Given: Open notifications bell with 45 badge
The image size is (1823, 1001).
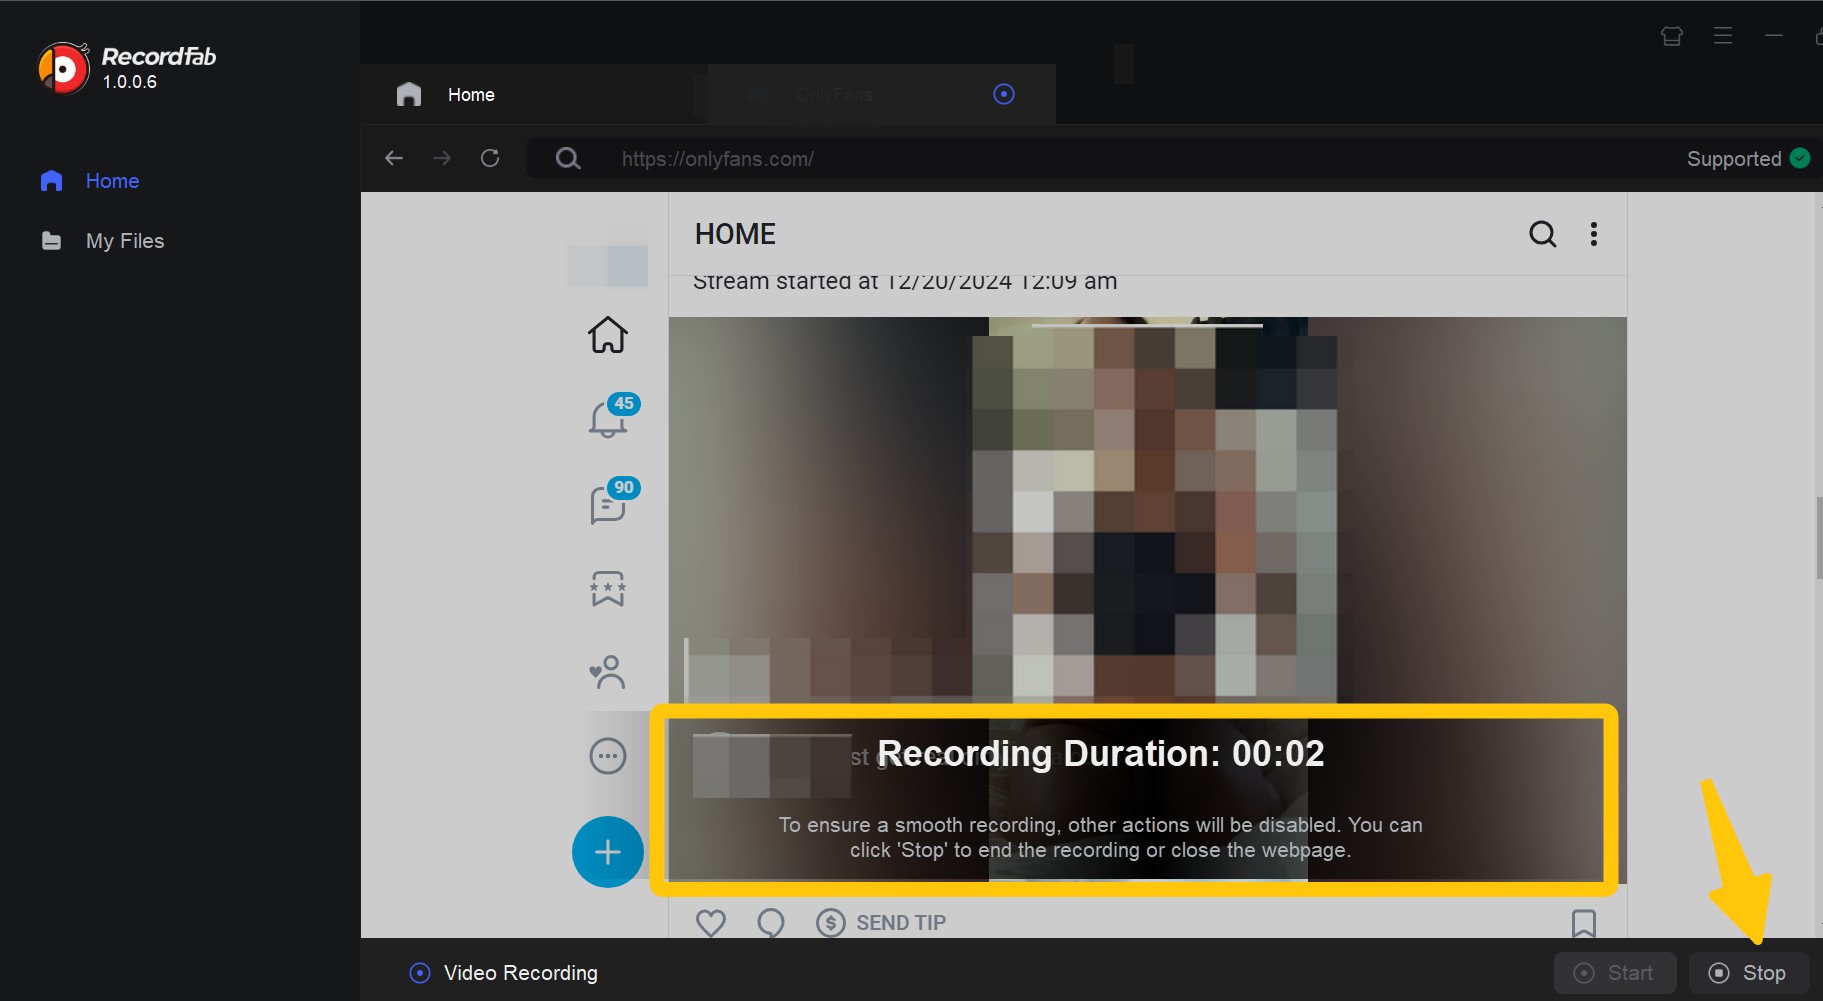Looking at the screenshot, I should click(x=608, y=417).
